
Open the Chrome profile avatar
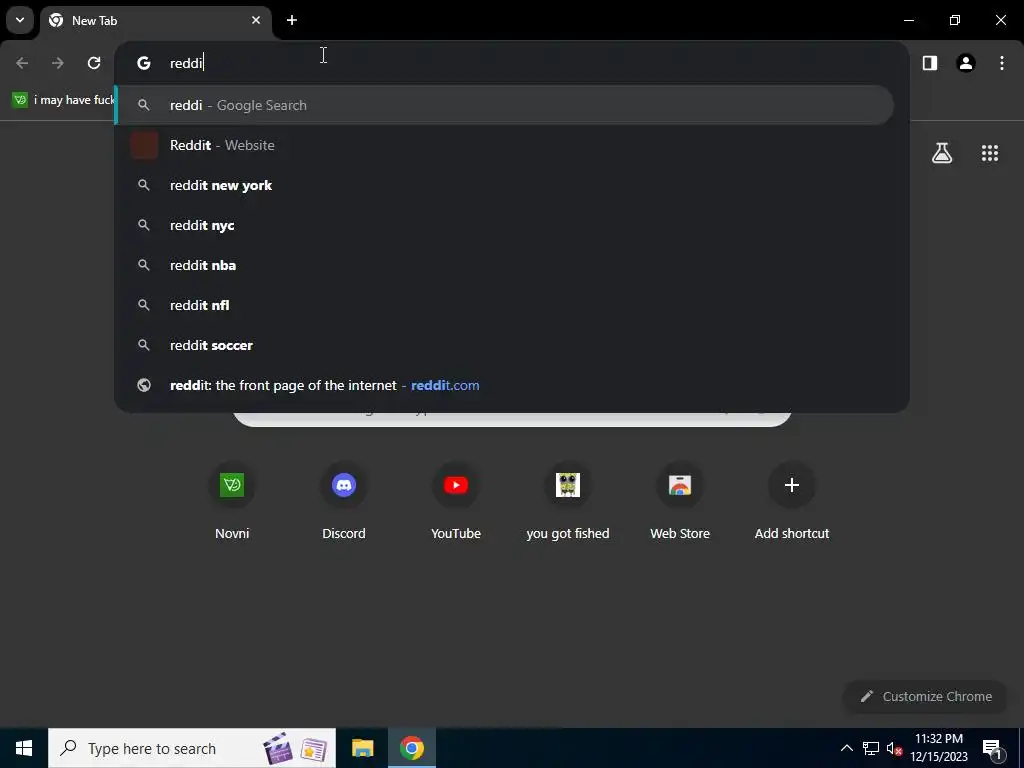(966, 63)
